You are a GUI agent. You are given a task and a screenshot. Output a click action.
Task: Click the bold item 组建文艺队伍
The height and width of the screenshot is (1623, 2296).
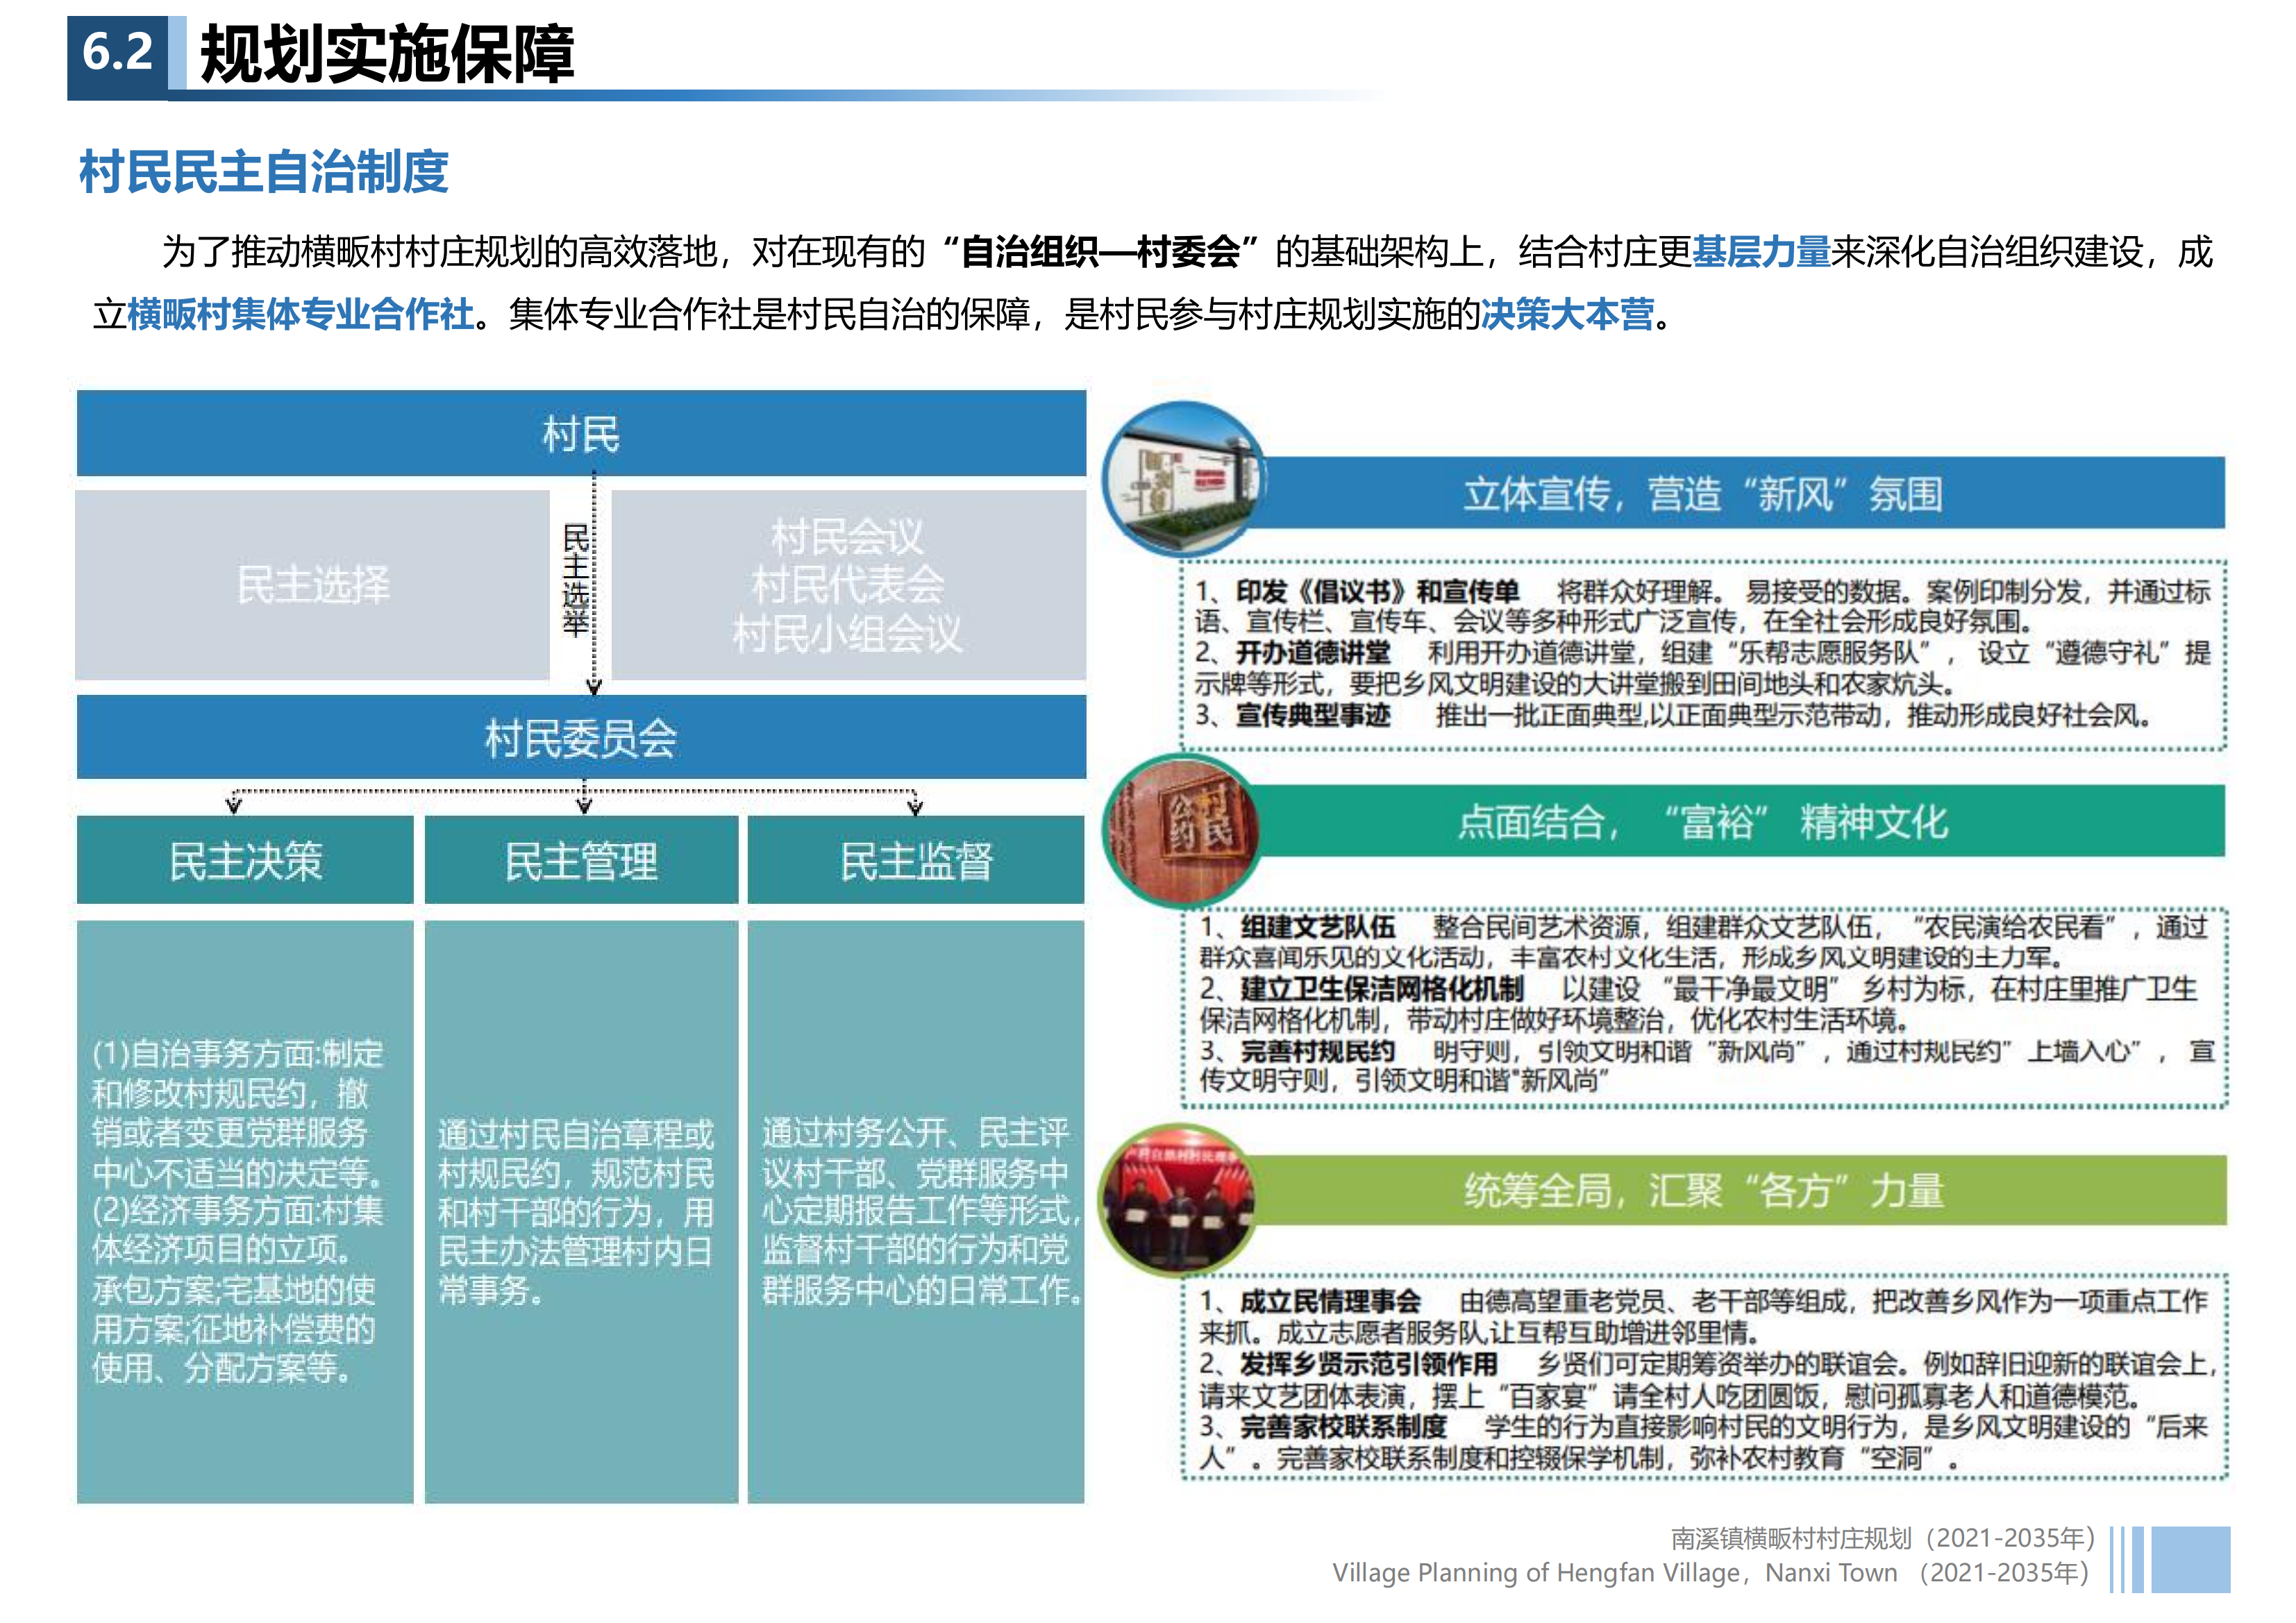tap(1317, 927)
